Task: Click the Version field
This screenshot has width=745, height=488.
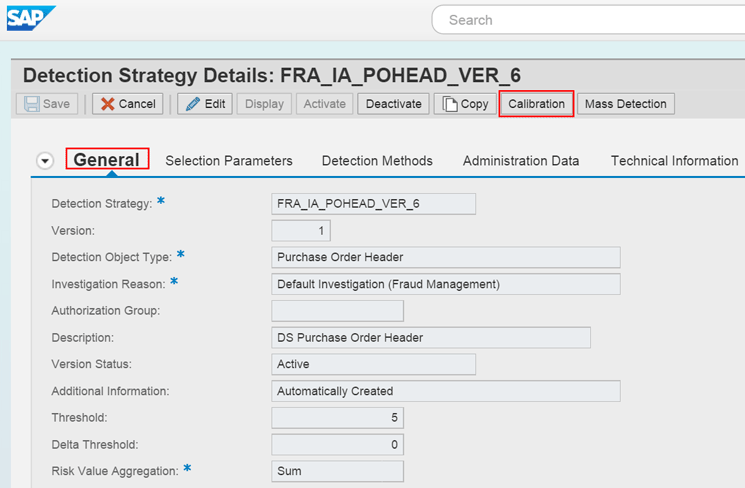Action: coord(301,230)
